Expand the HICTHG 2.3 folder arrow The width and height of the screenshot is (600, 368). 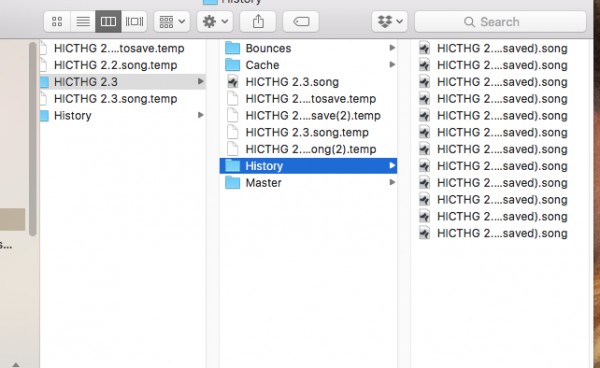(201, 81)
